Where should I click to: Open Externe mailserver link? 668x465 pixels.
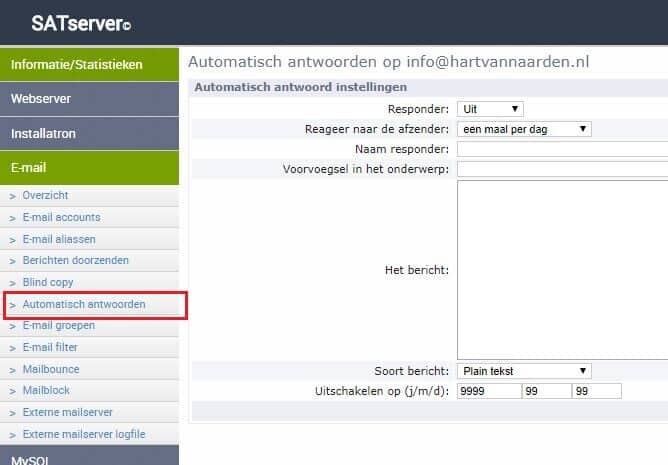pyautogui.click(x=67, y=413)
